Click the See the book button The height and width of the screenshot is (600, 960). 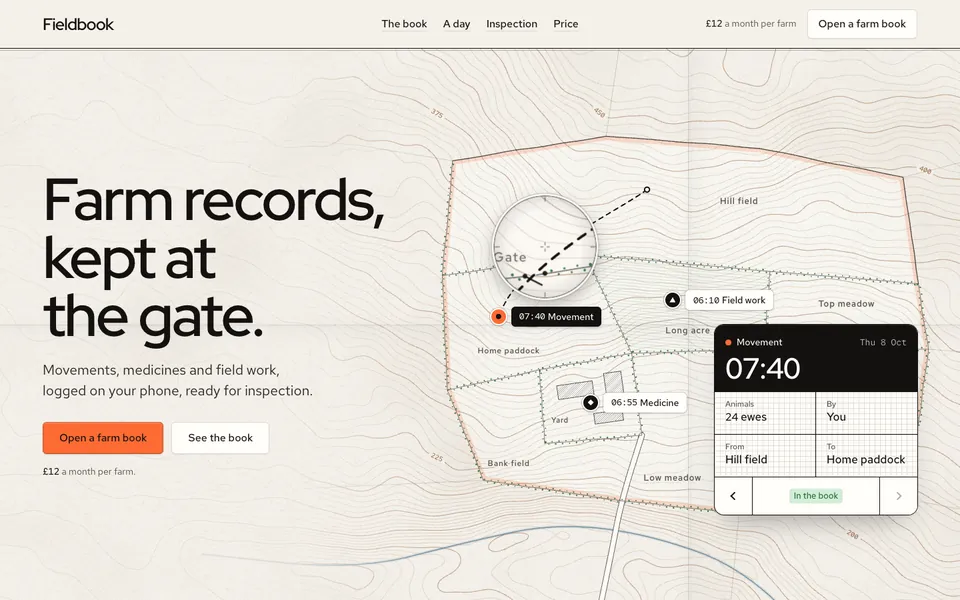[220, 438]
